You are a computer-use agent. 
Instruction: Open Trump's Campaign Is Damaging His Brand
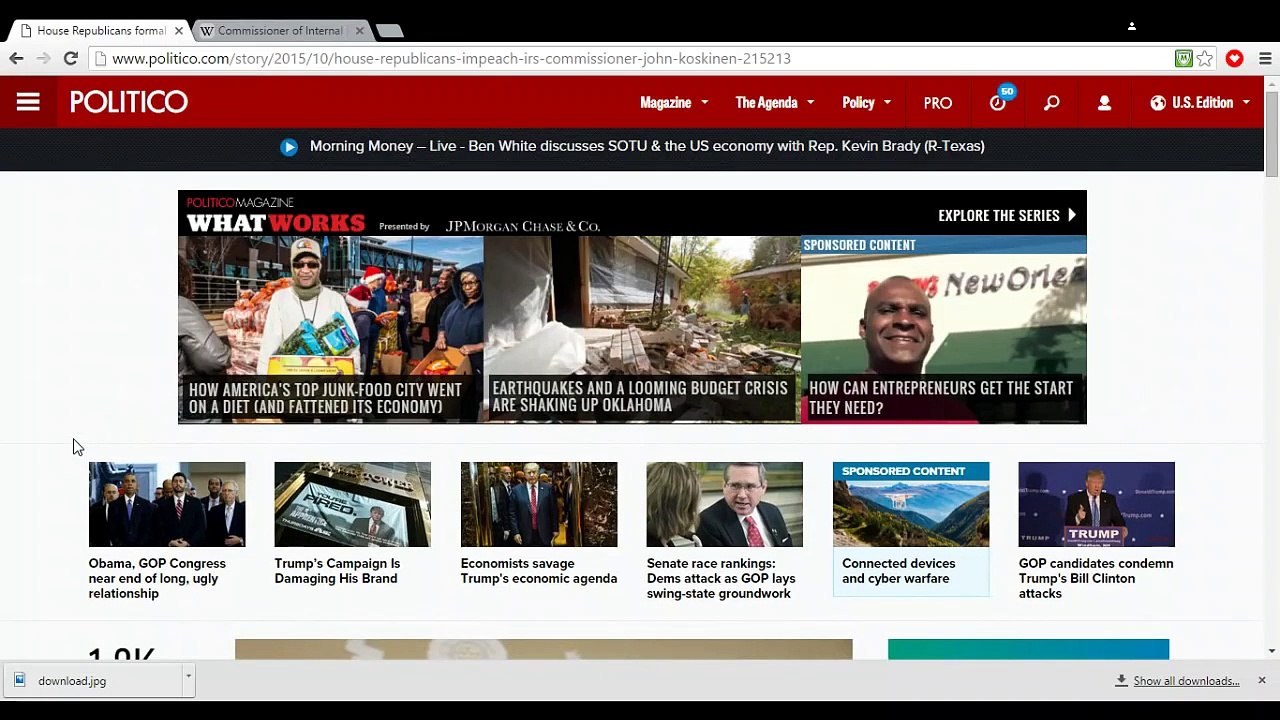(x=337, y=571)
